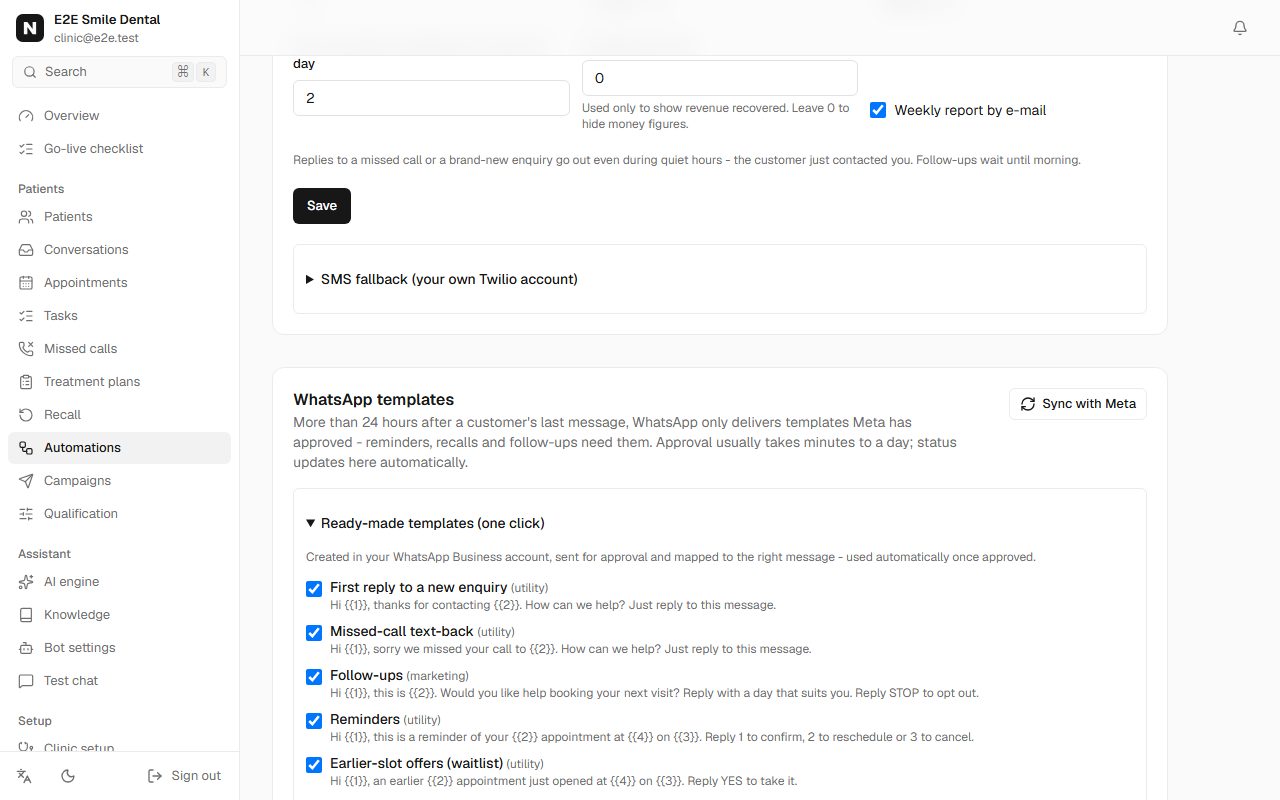Open the E2E Smile Dental account switcher
Screen dimensions: 1280x800
[120, 28]
